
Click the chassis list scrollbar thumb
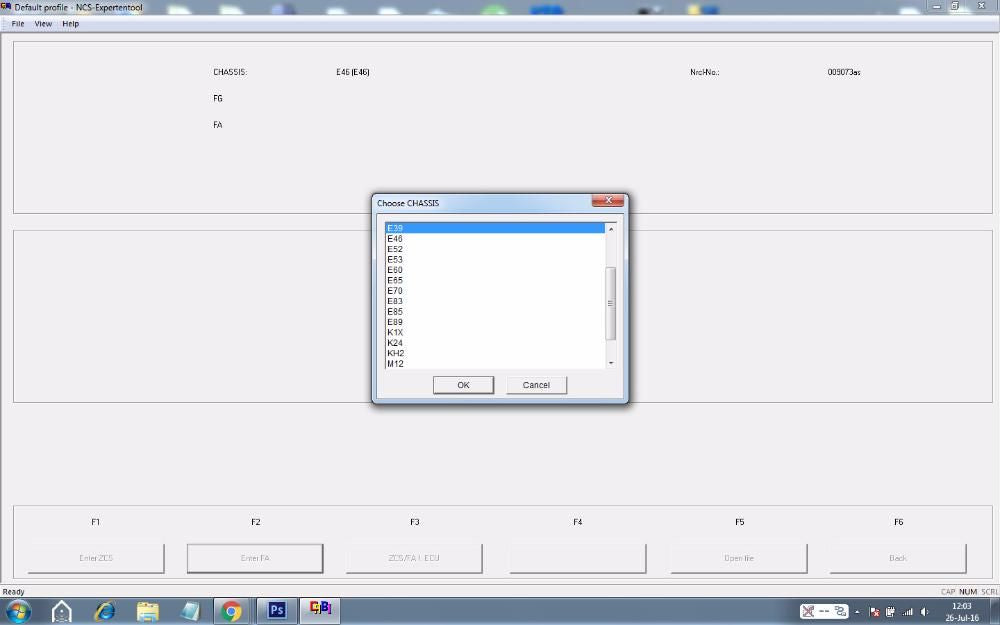[x=611, y=303]
